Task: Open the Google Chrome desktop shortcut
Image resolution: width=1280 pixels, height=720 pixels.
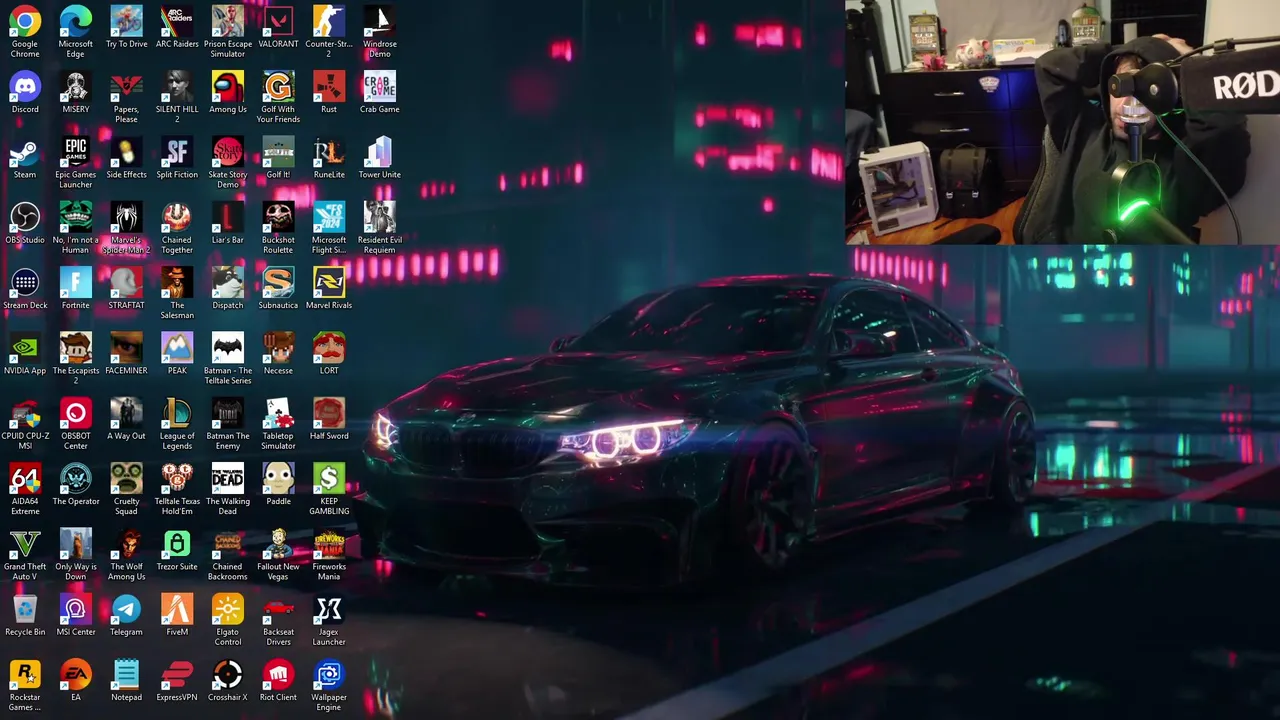Action: [x=25, y=21]
